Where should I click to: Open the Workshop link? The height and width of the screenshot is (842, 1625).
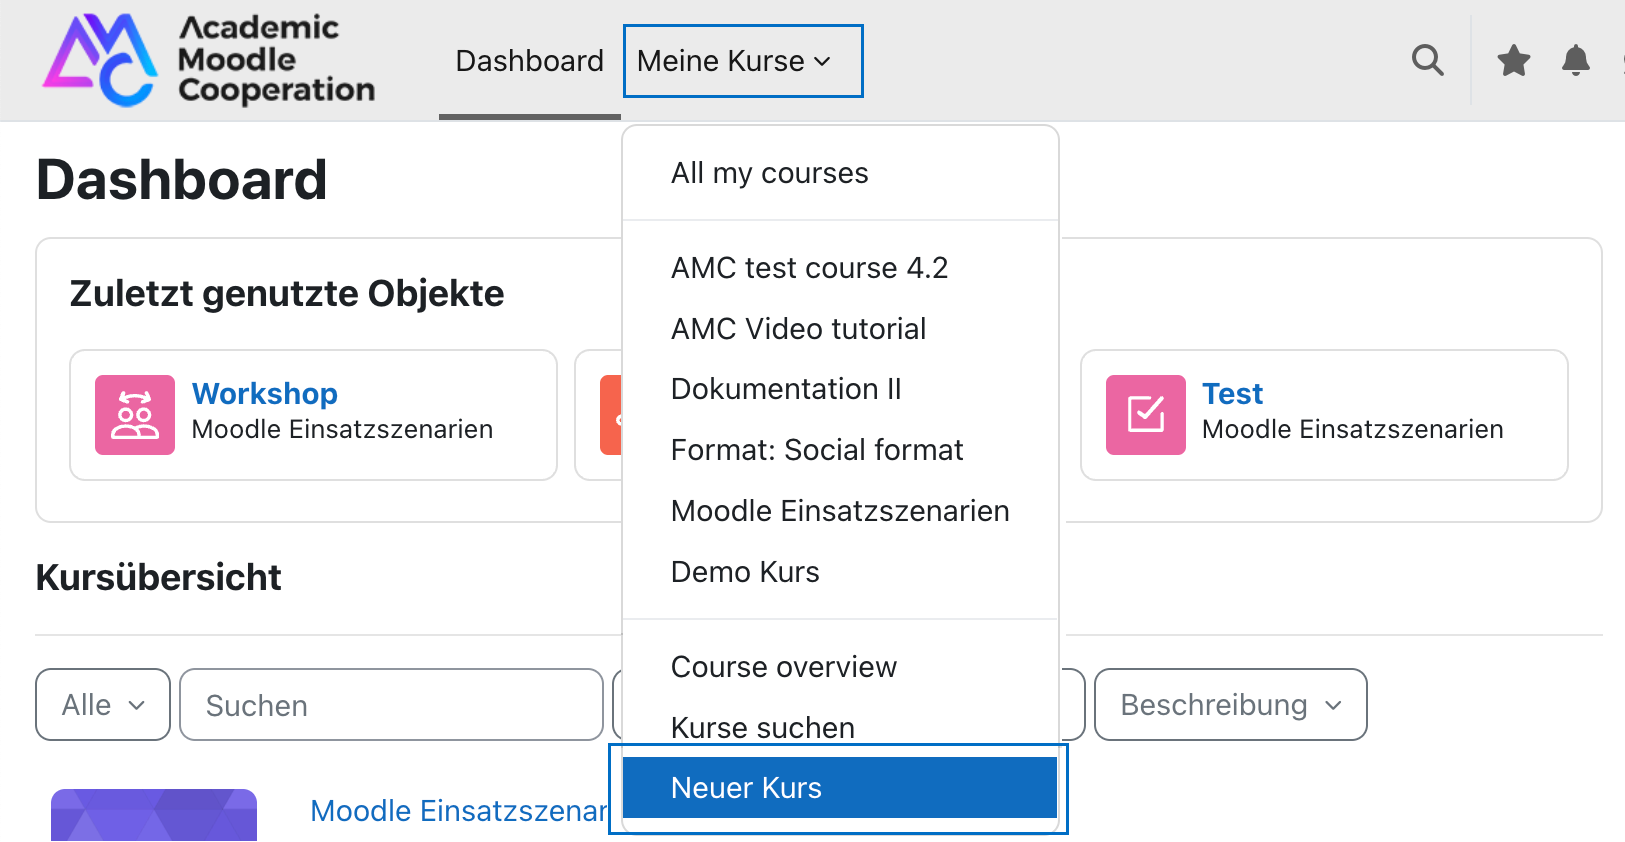coord(265,394)
